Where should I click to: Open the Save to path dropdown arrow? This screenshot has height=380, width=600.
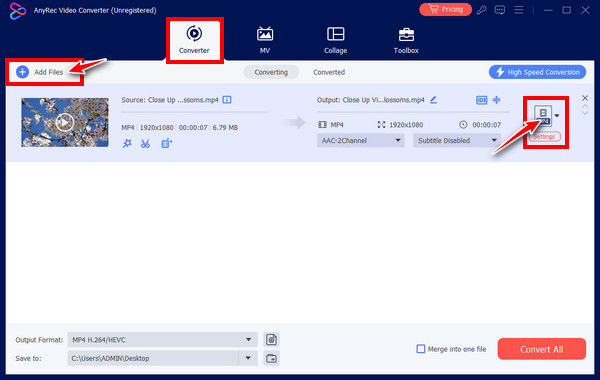pos(248,358)
